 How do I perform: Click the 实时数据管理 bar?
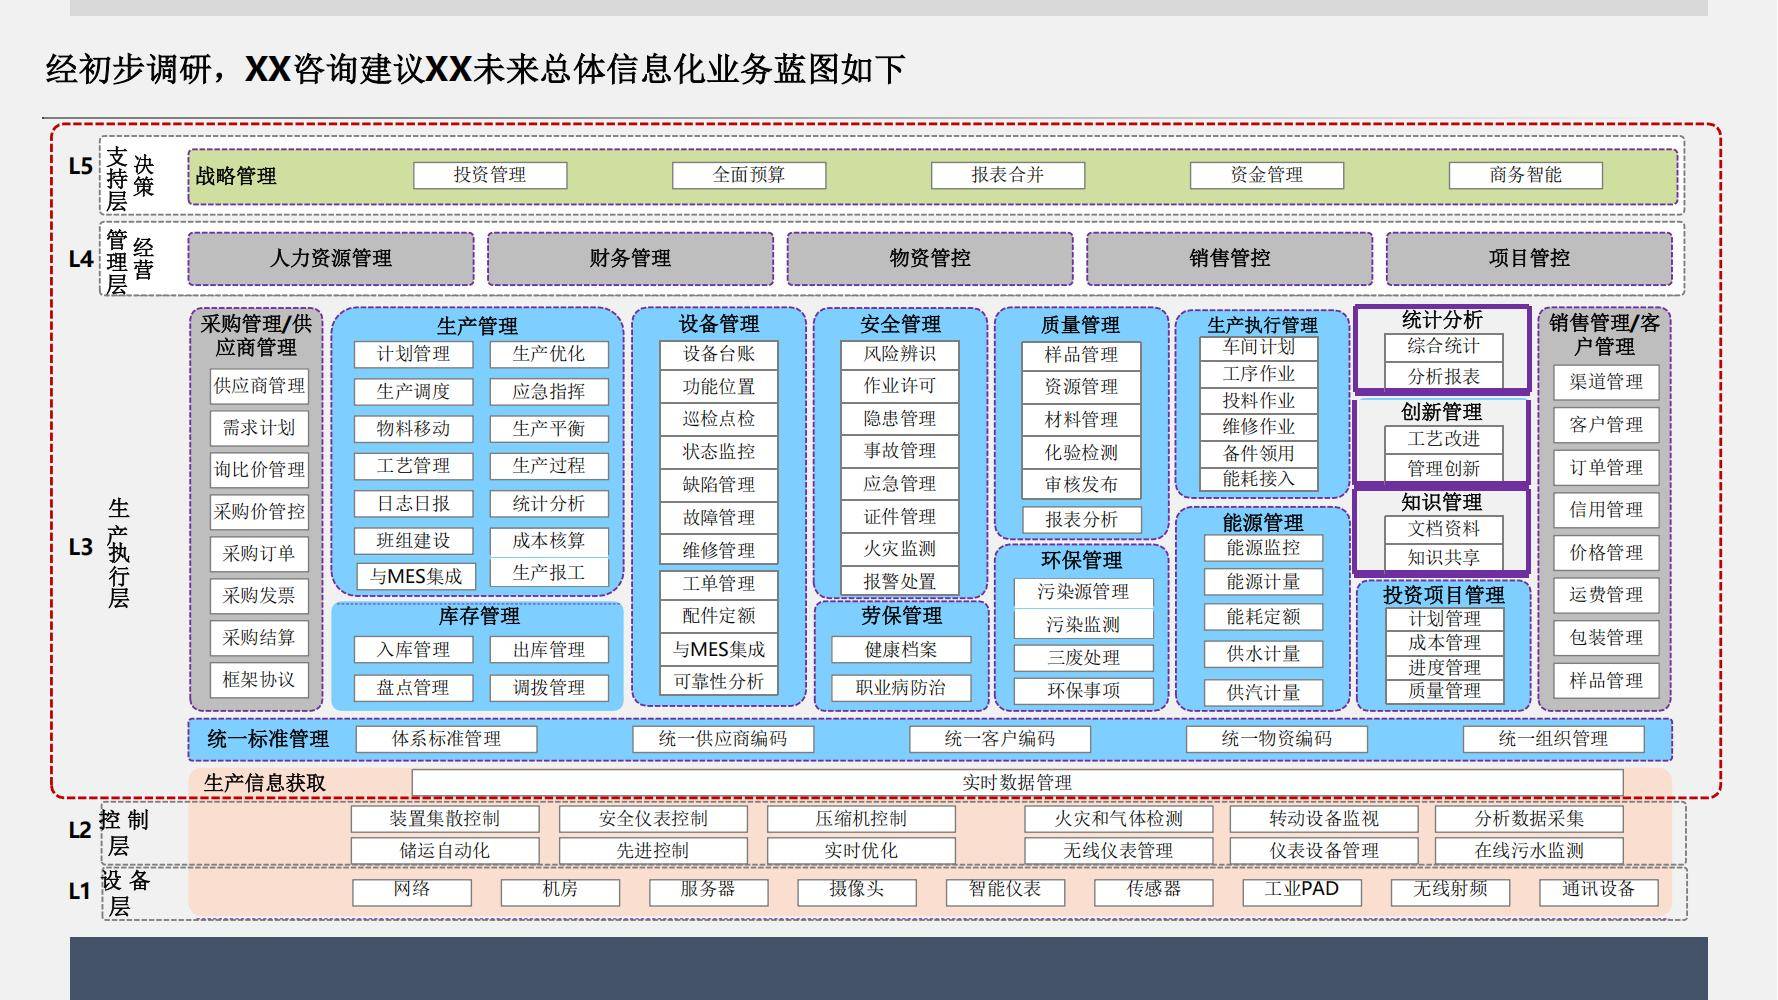tap(1017, 783)
